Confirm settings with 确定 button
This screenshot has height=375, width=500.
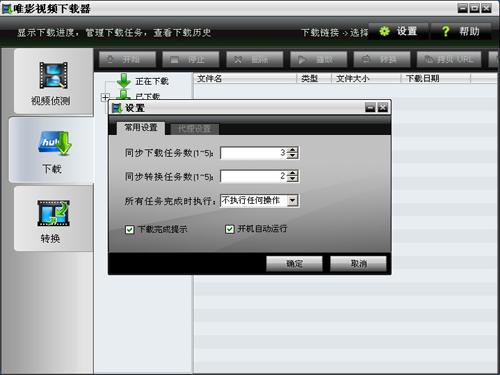point(294,264)
